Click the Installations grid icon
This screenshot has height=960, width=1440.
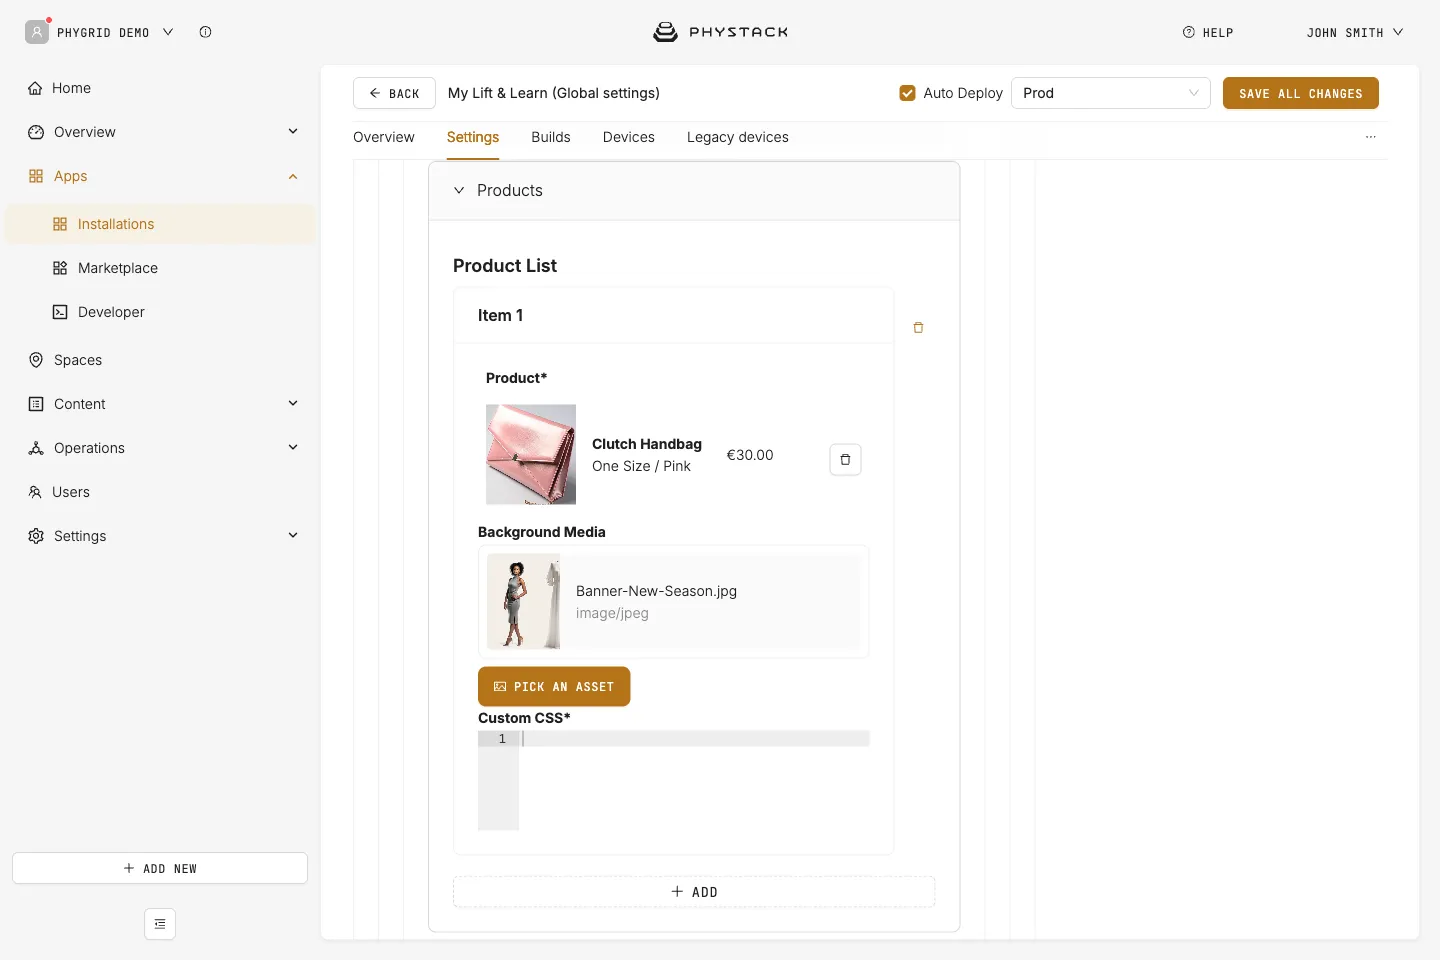[60, 224]
